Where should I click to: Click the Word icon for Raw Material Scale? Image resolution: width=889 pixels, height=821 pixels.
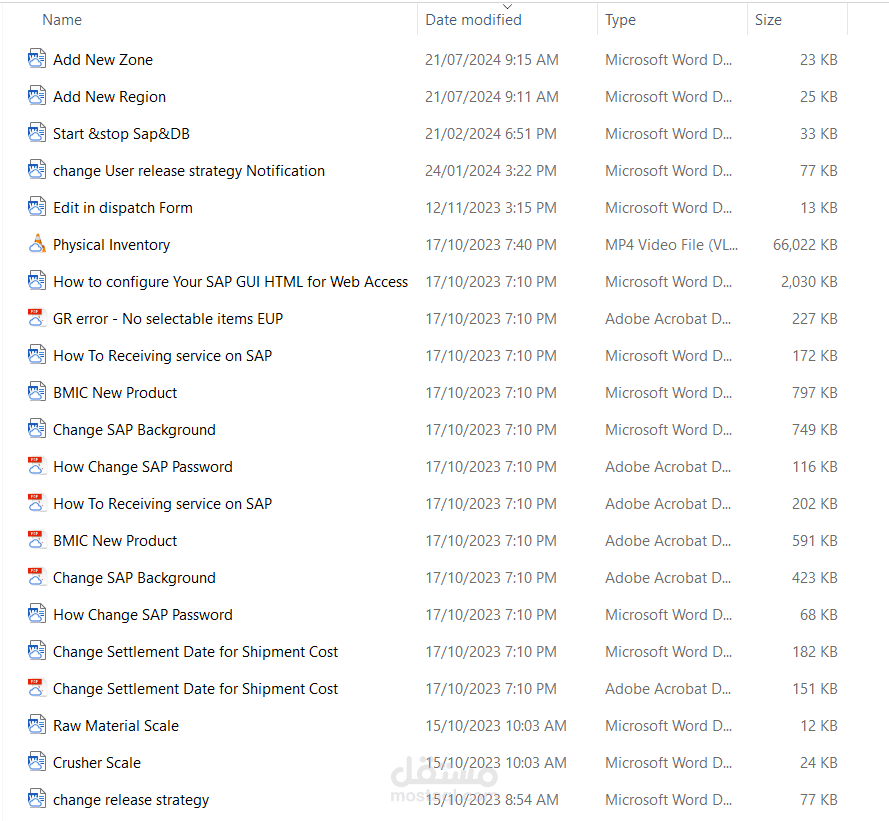click(x=37, y=725)
